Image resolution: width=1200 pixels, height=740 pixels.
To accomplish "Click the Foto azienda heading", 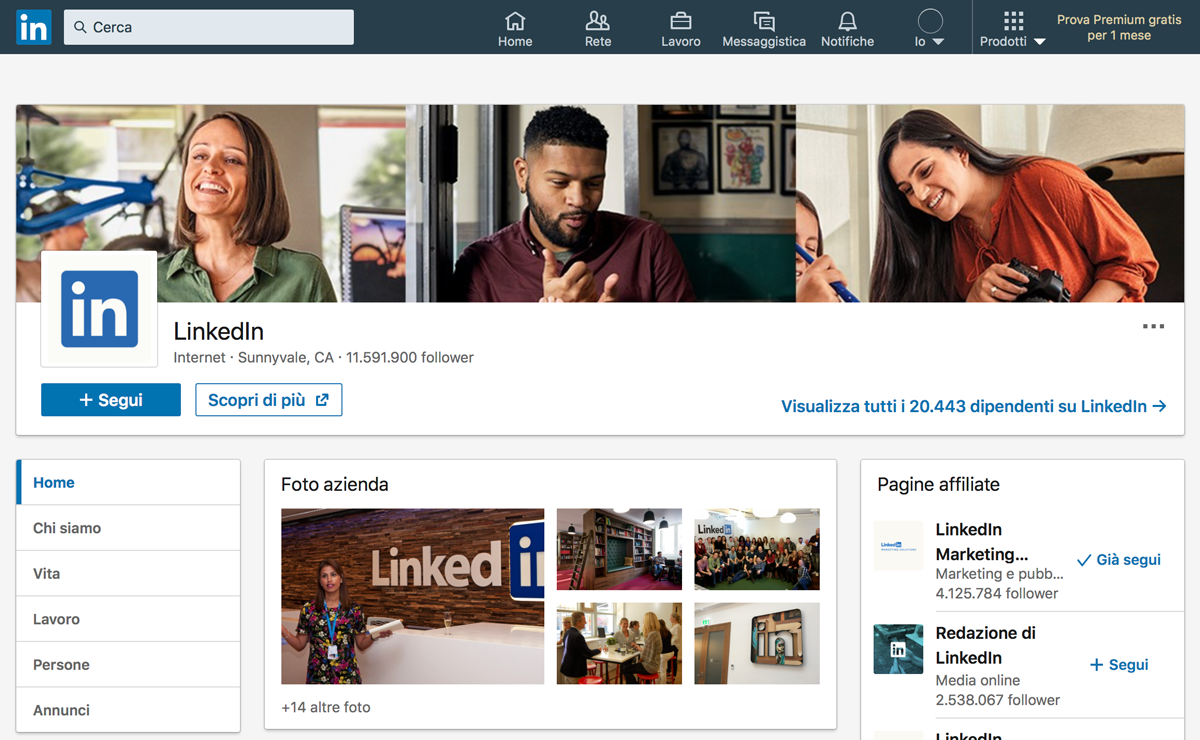I will click(335, 484).
